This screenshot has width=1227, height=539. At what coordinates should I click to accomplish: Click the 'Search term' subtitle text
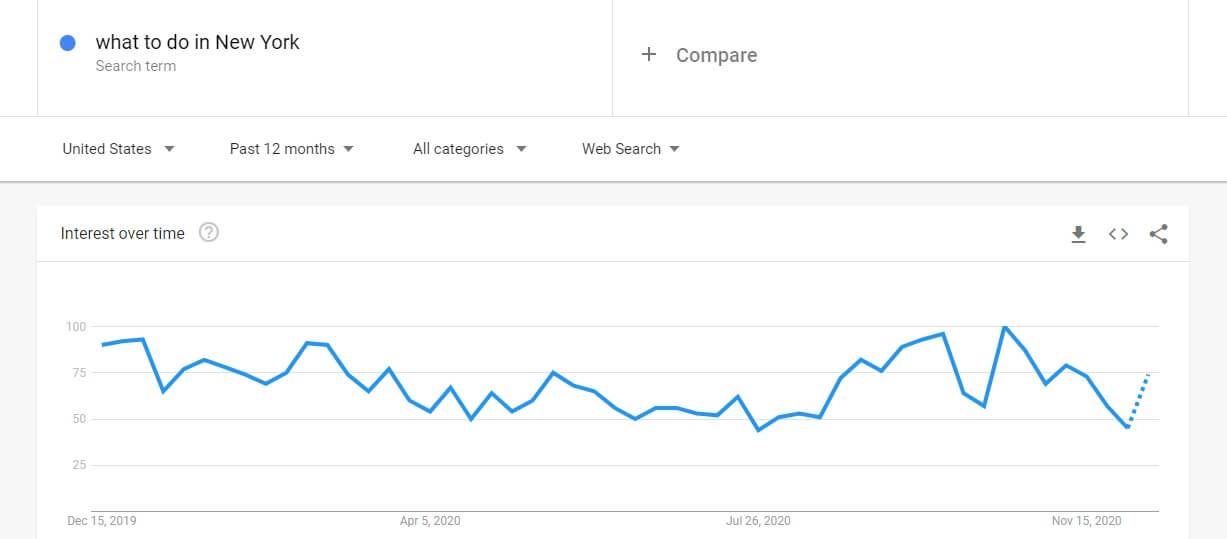click(135, 66)
